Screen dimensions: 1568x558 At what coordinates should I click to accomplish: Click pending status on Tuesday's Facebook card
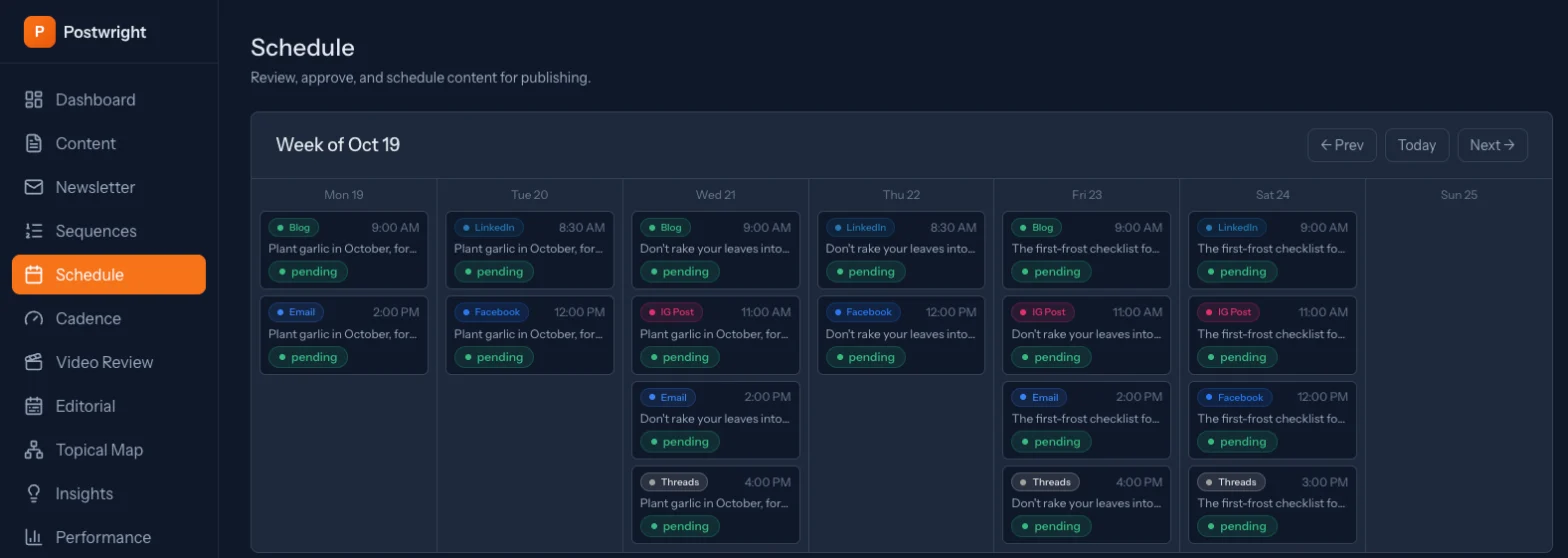[x=494, y=357]
